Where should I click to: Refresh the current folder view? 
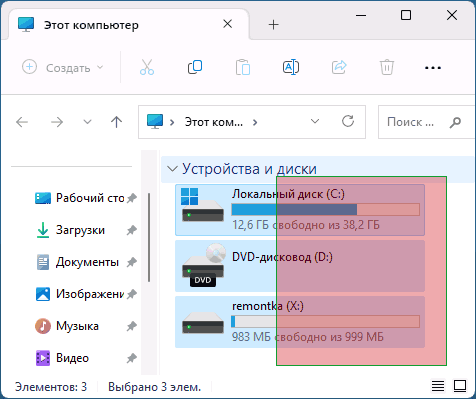pyautogui.click(x=348, y=121)
